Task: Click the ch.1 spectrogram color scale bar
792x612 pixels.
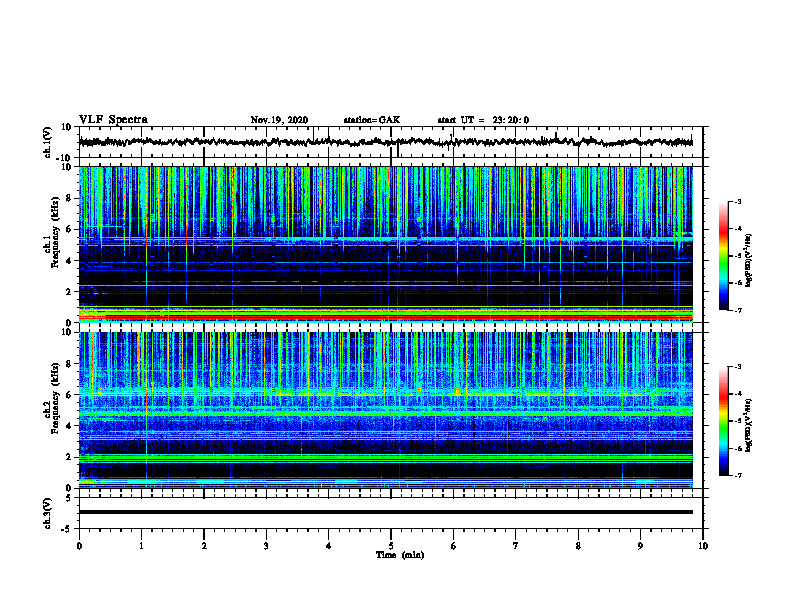Action: click(x=723, y=256)
